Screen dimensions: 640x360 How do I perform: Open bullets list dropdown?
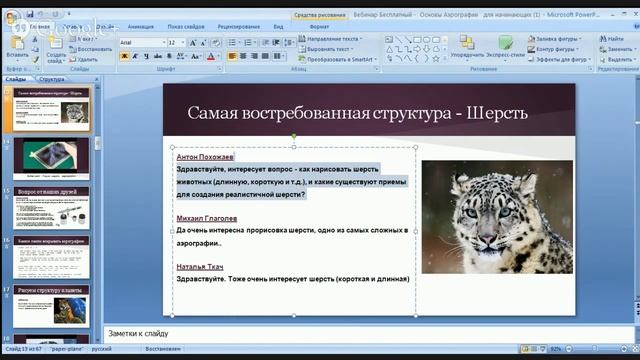click(239, 42)
